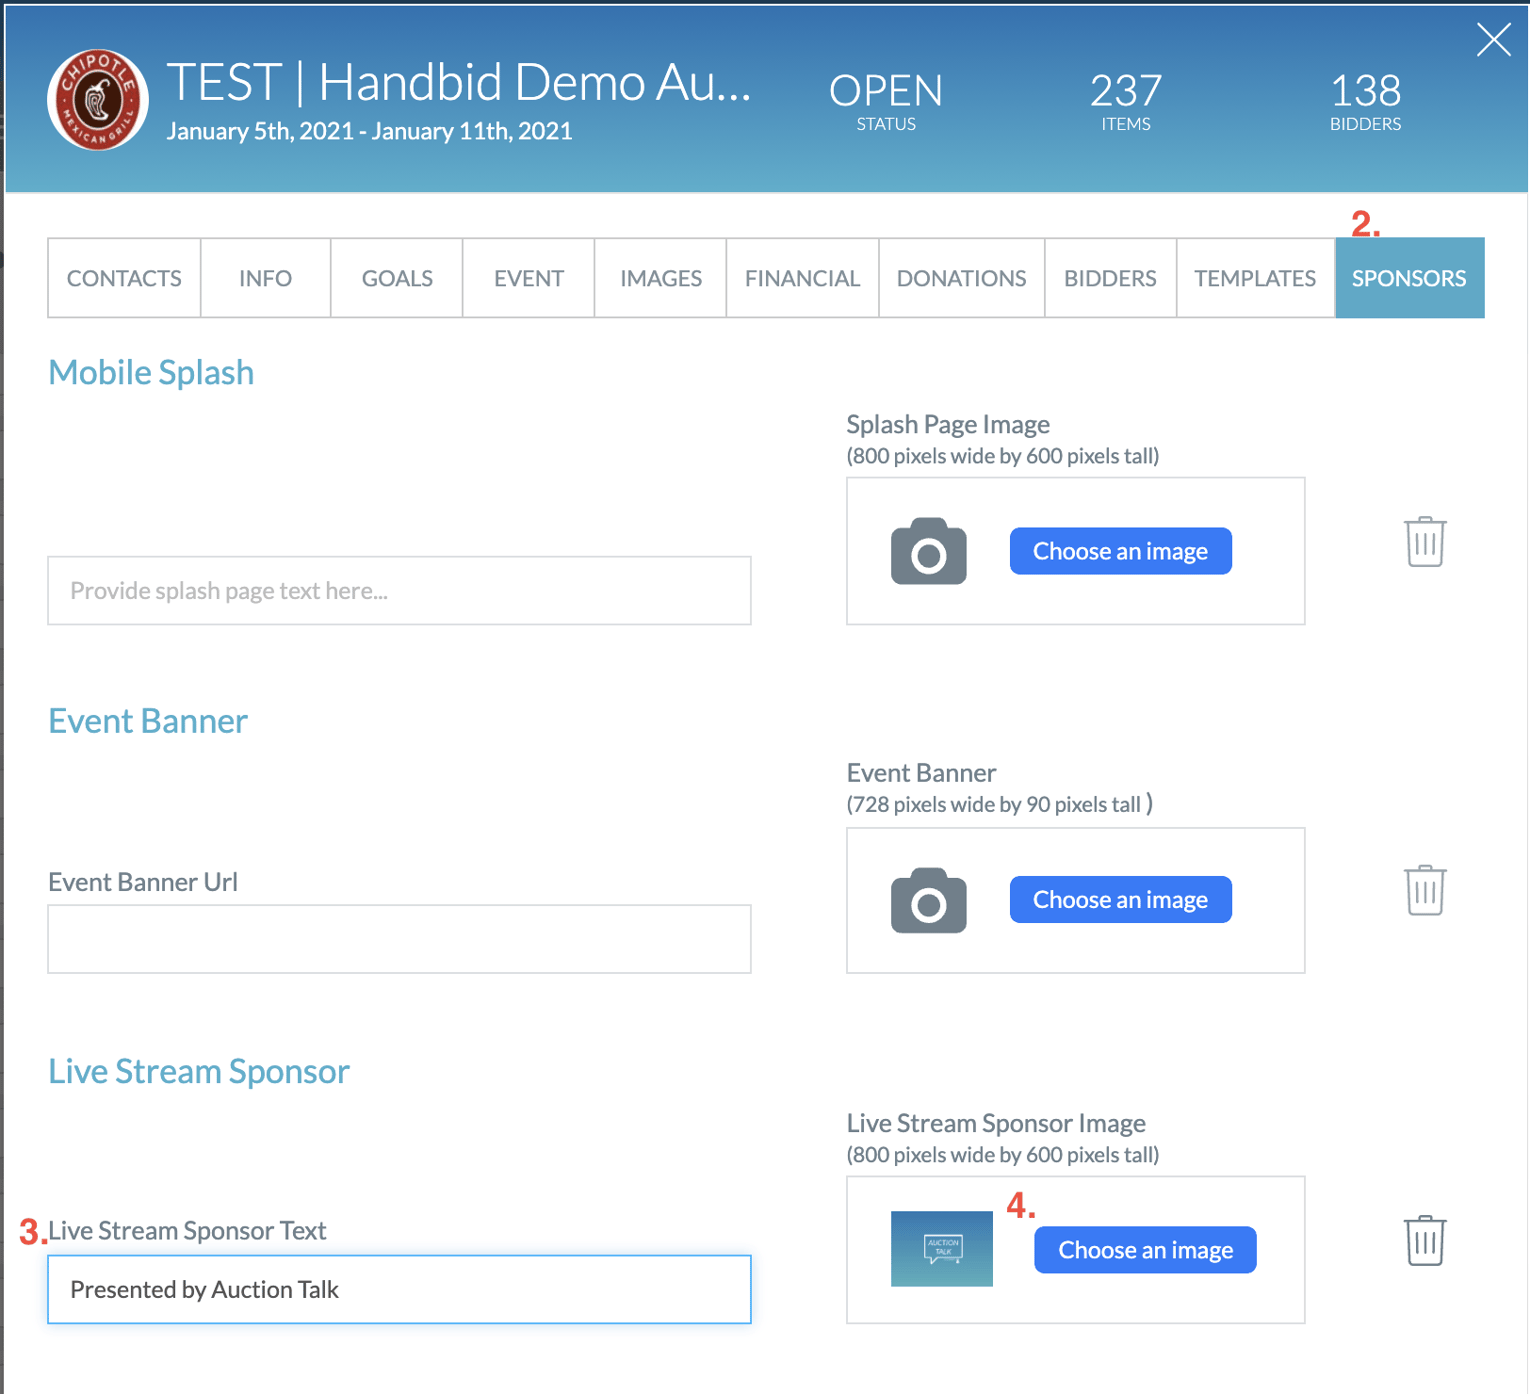The image size is (1530, 1394).
Task: Switch to the Contacts tab
Action: (x=124, y=278)
